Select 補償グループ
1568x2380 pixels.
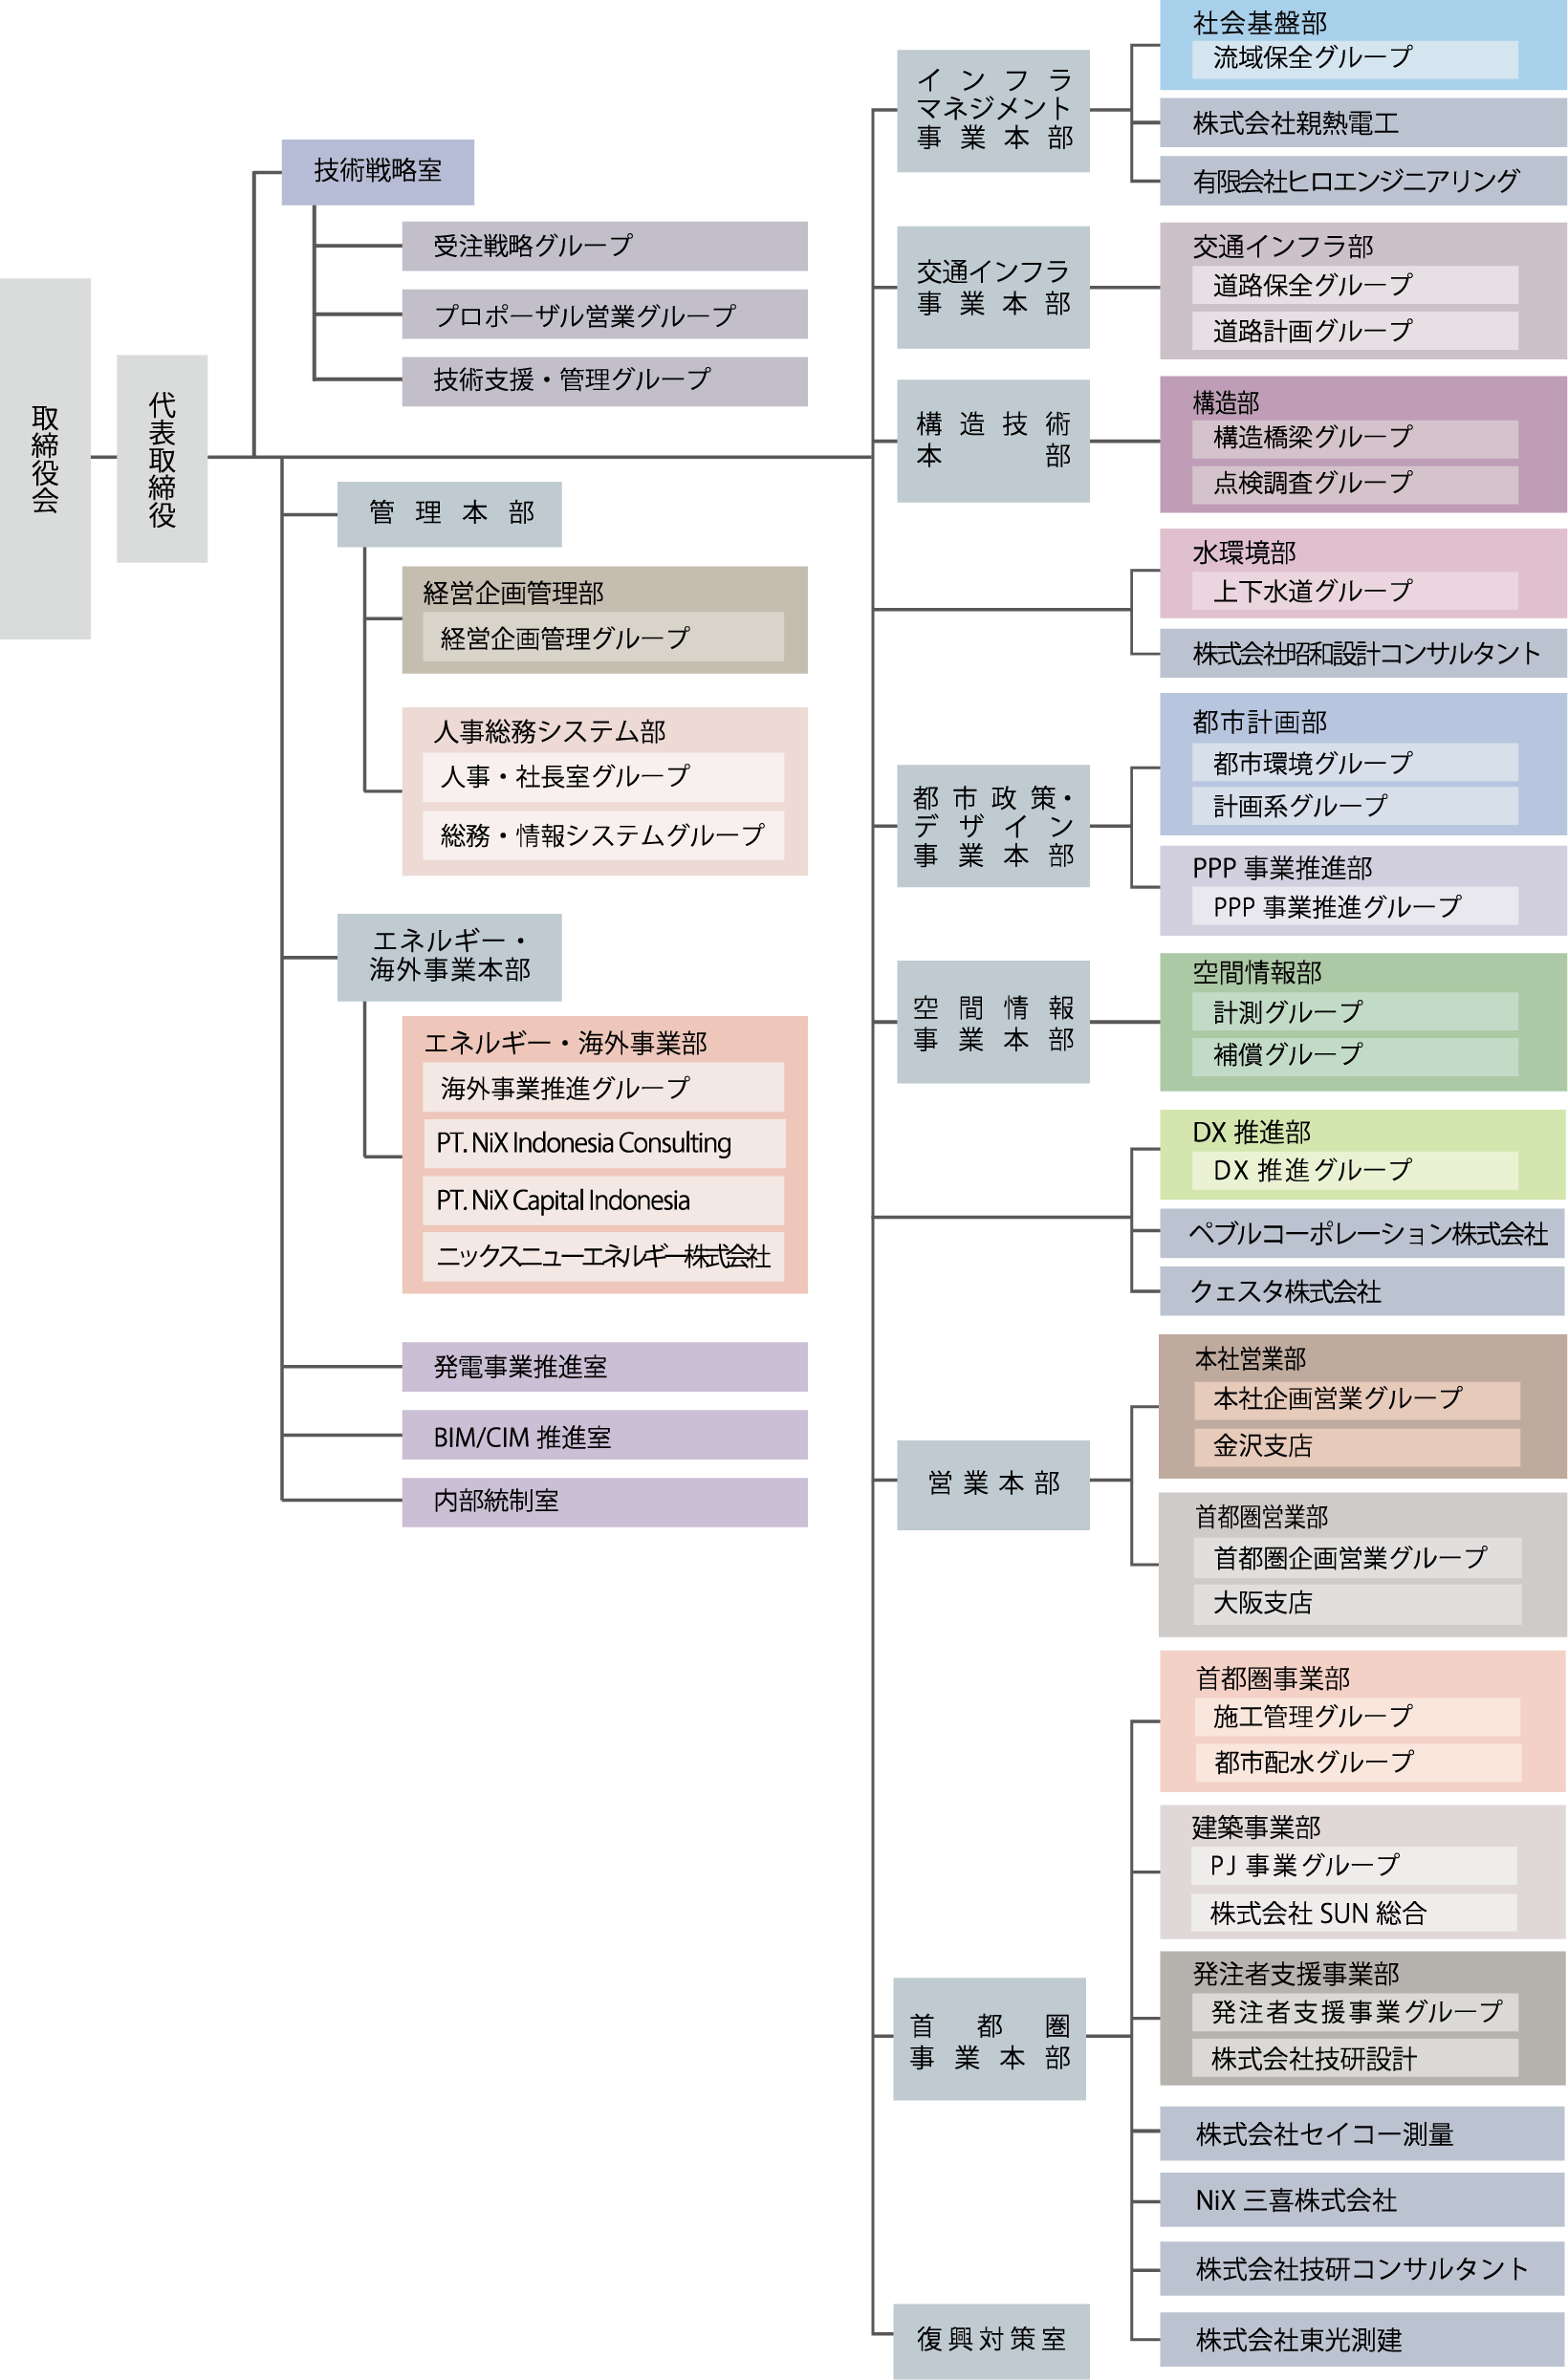pos(1355,1057)
